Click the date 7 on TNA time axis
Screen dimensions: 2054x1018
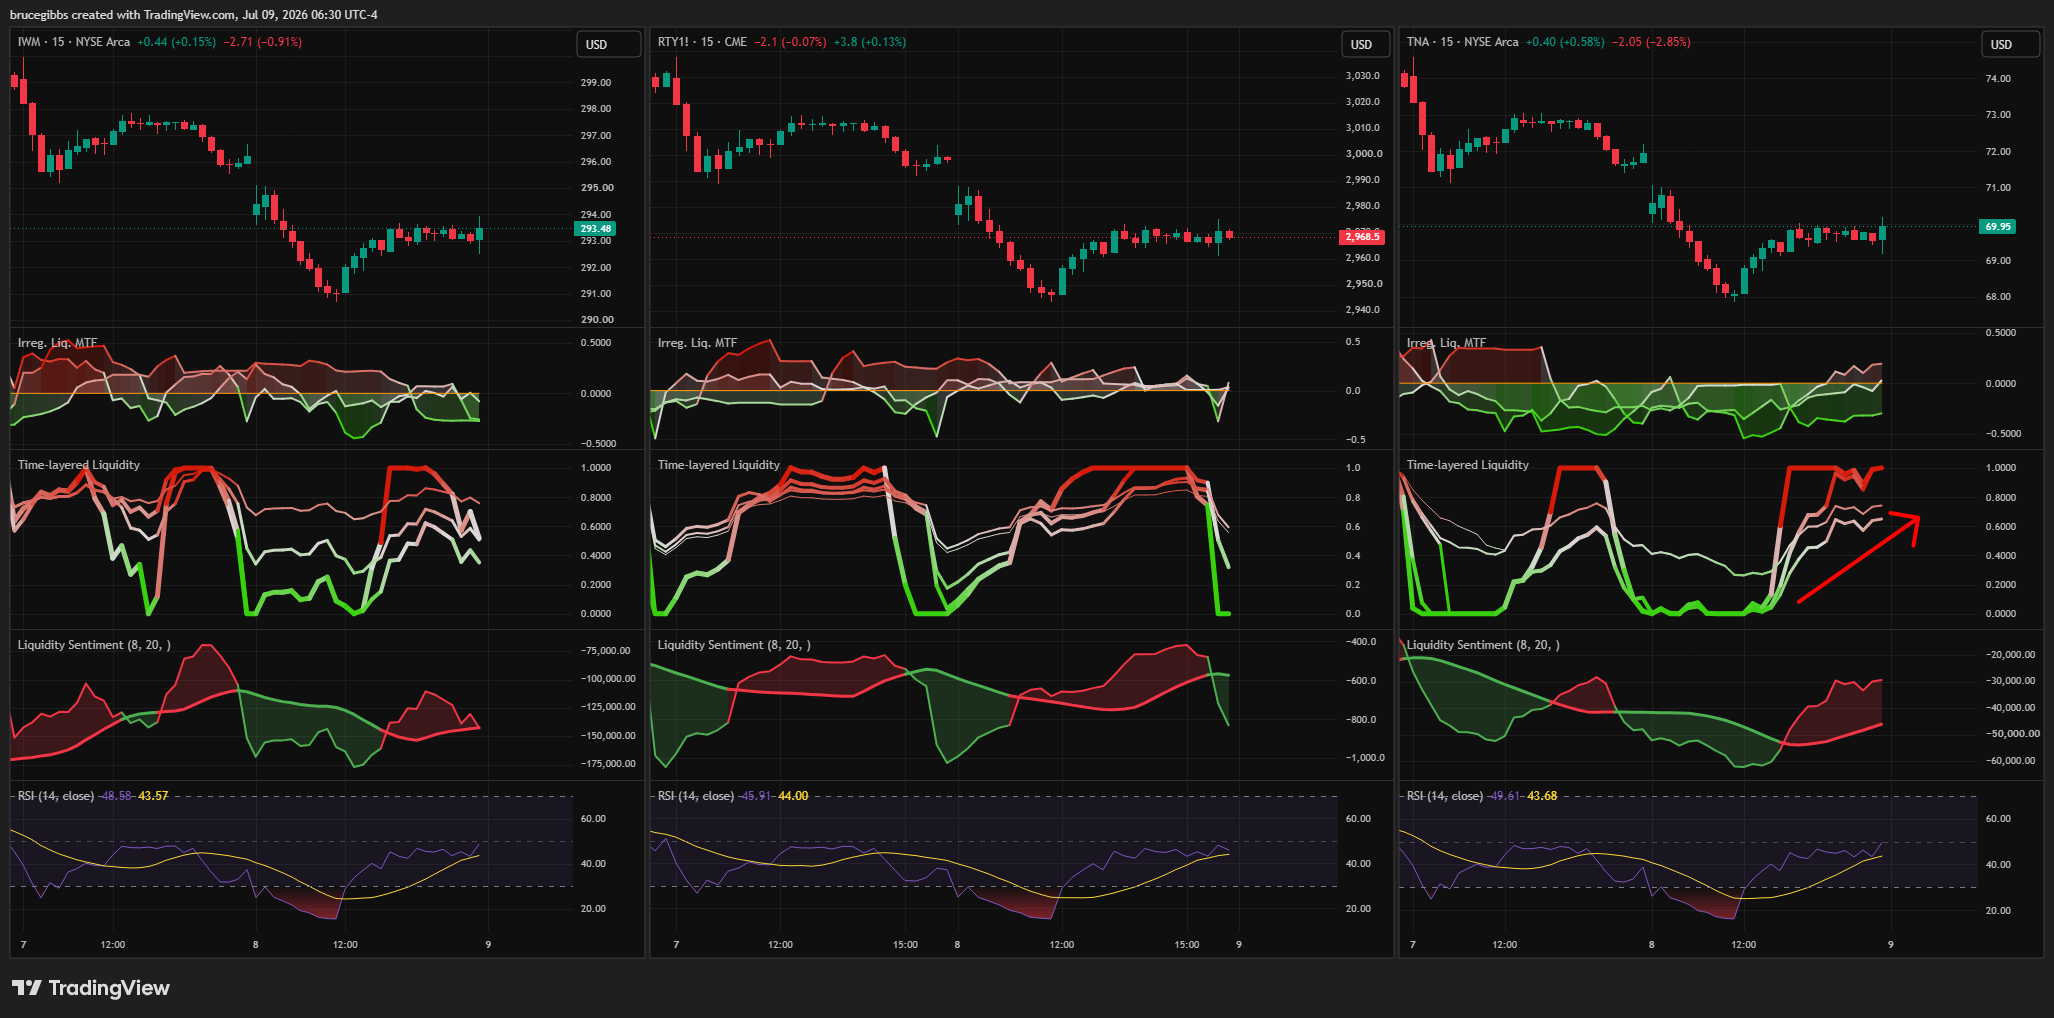click(1412, 944)
